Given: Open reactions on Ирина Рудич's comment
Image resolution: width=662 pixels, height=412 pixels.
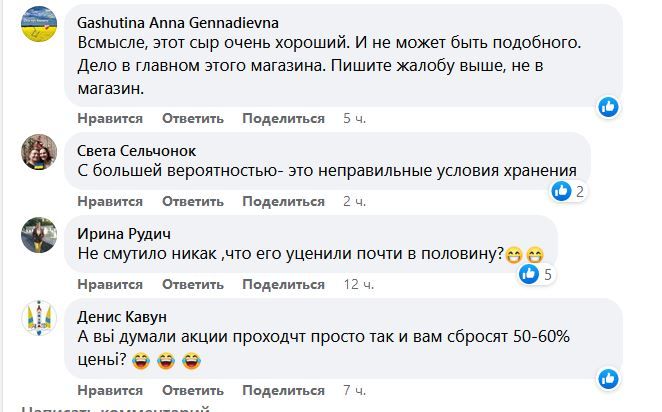Looking at the screenshot, I should pos(534,274).
